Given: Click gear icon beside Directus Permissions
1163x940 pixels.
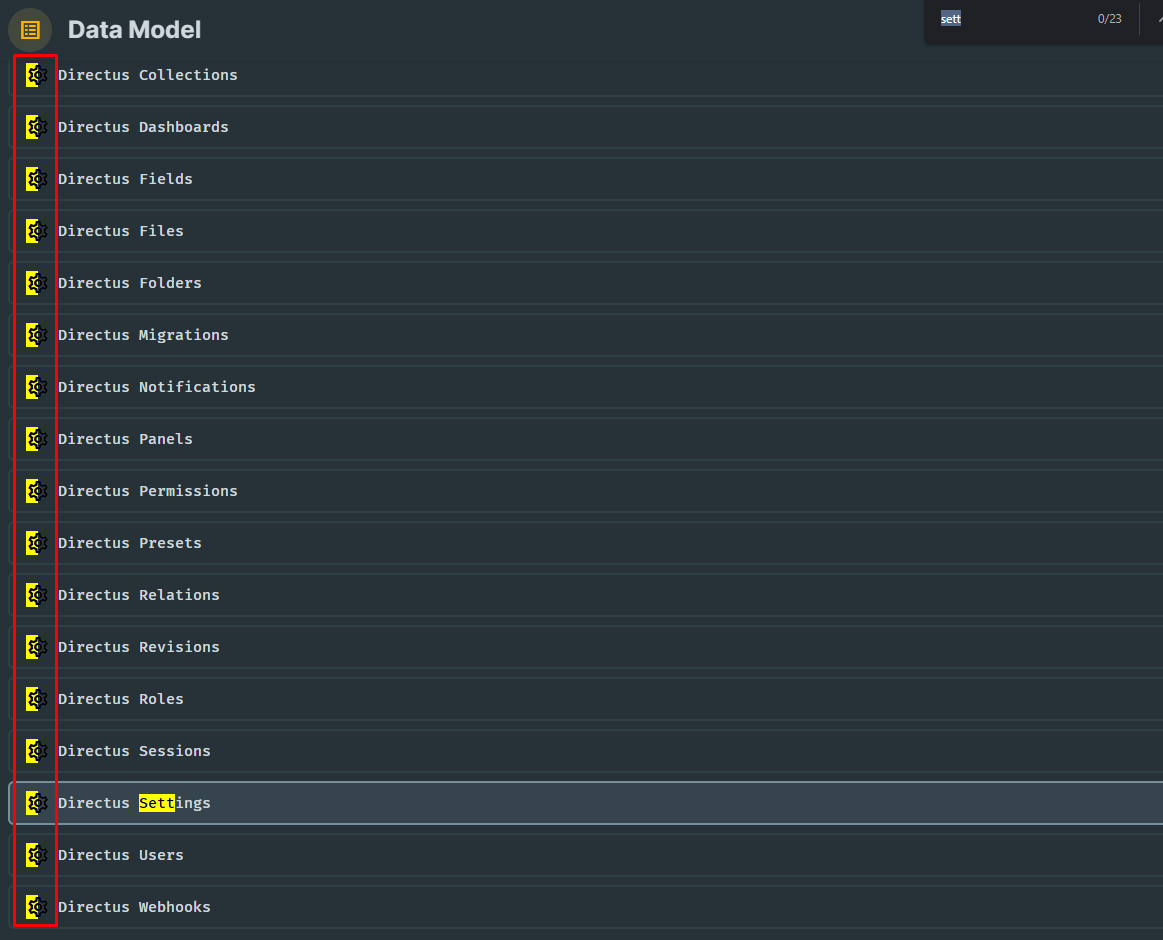Looking at the screenshot, I should (36, 490).
